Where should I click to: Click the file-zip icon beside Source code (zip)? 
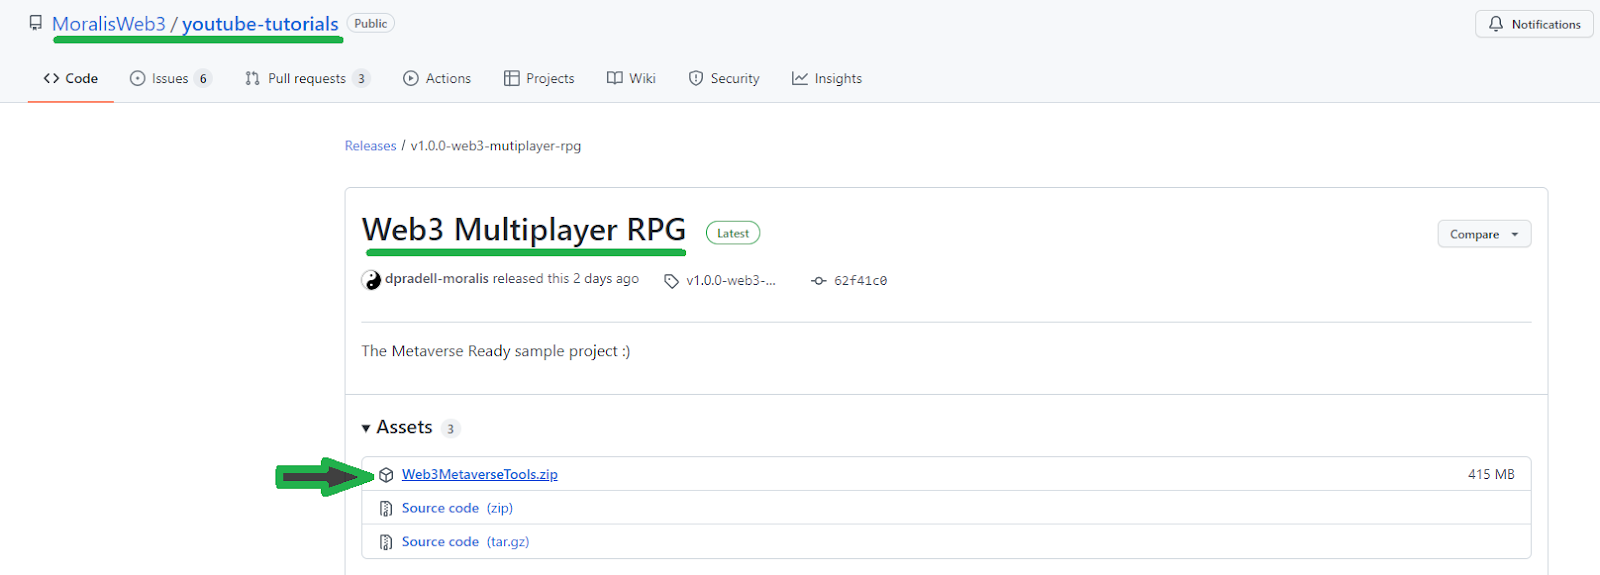386,509
